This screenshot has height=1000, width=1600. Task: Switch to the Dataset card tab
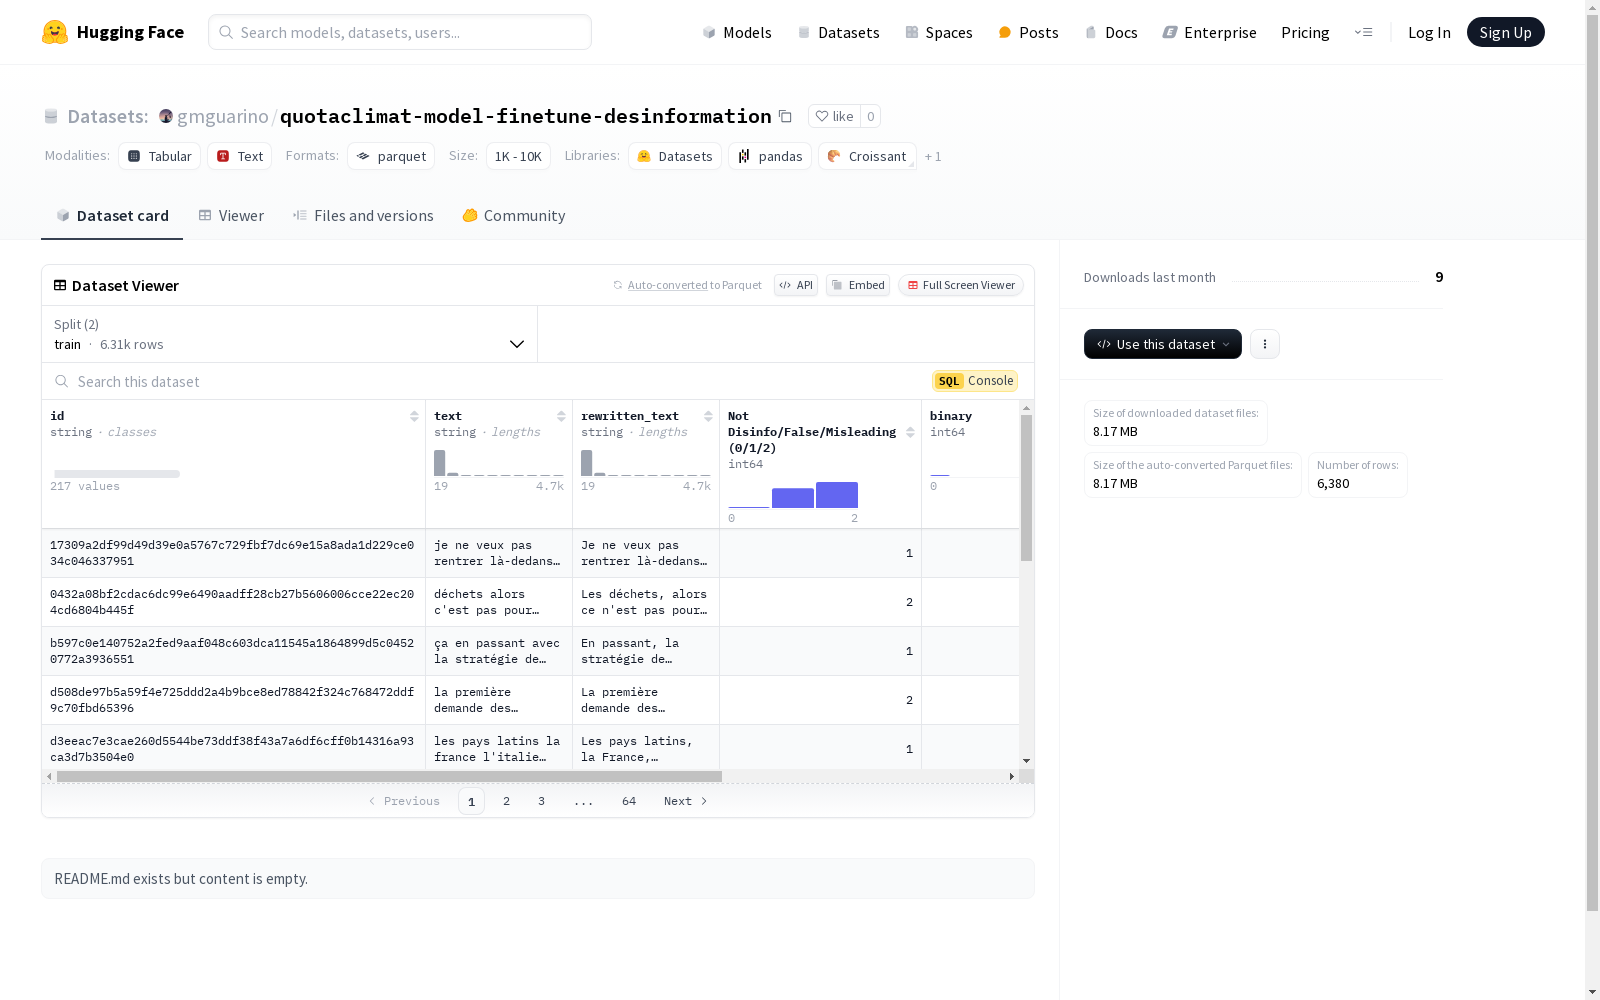pyautogui.click(x=112, y=215)
